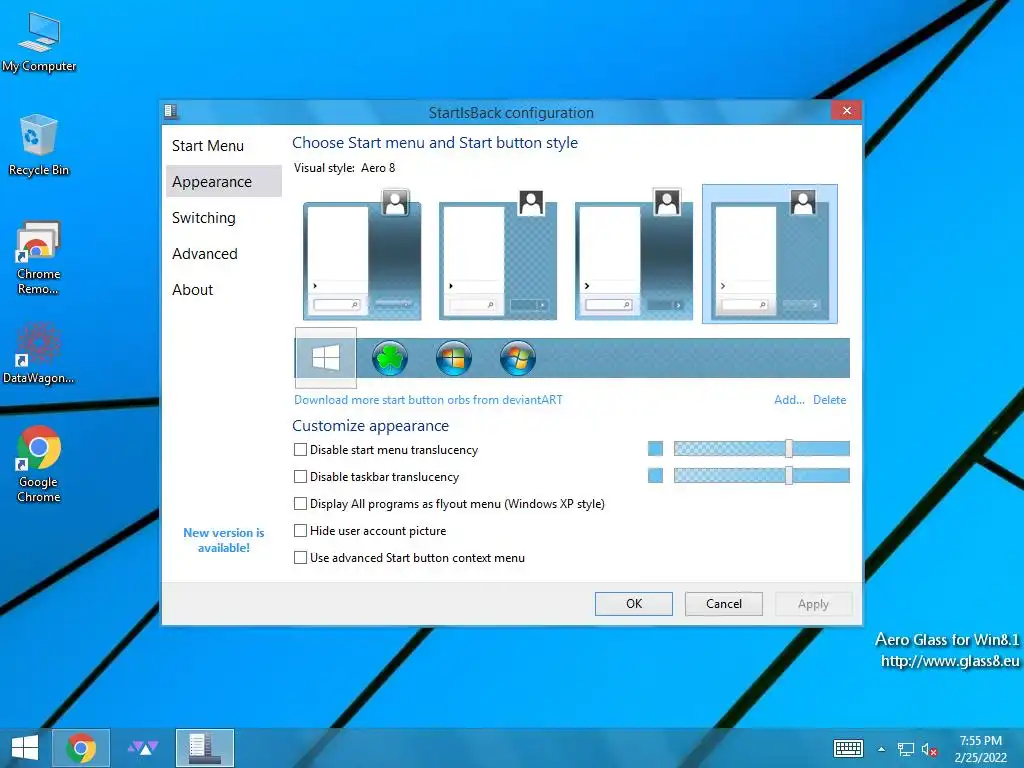The image size is (1024, 768).
Task: Click the start menu translucency slider
Action: 761,449
